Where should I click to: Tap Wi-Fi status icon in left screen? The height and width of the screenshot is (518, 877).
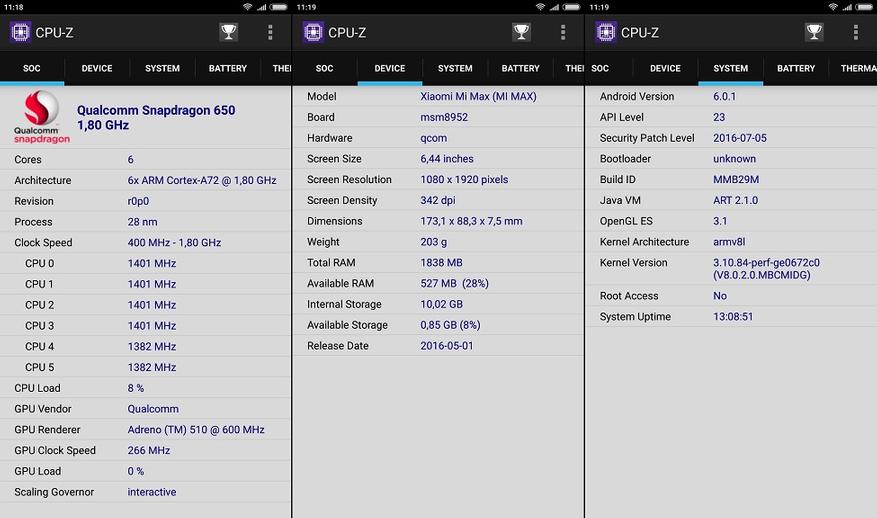pos(247,7)
